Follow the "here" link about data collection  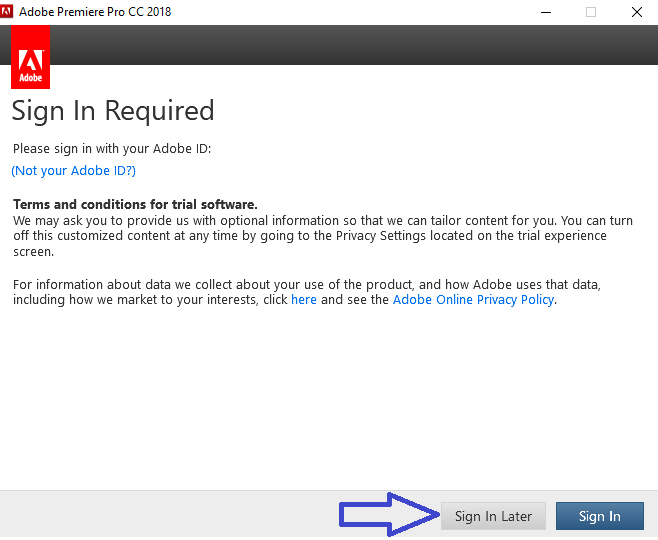pyautogui.click(x=304, y=300)
